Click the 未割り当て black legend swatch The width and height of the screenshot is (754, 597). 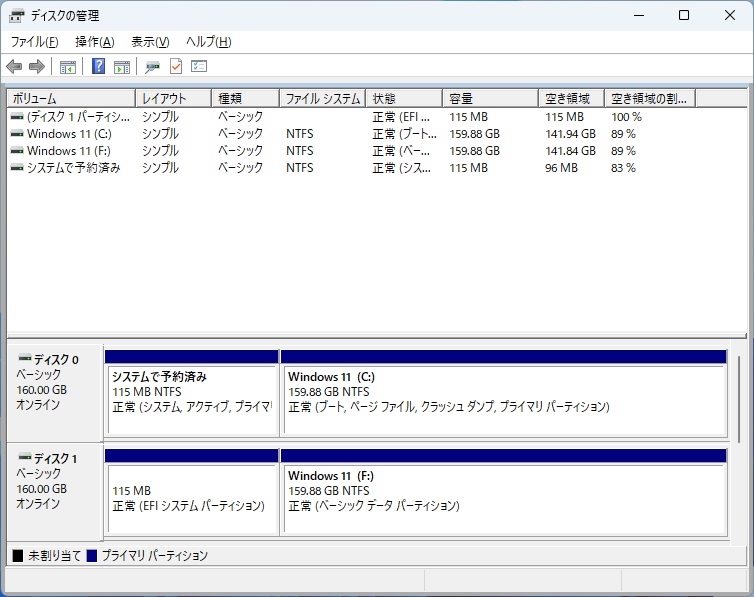click(x=18, y=556)
